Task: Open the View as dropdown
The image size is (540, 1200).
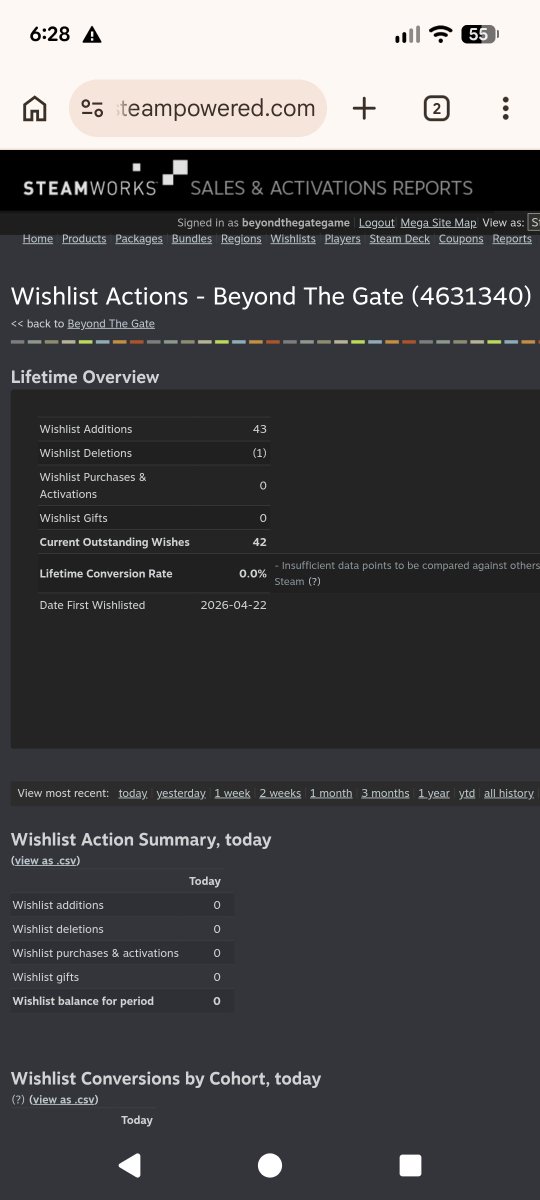Action: 535,222
